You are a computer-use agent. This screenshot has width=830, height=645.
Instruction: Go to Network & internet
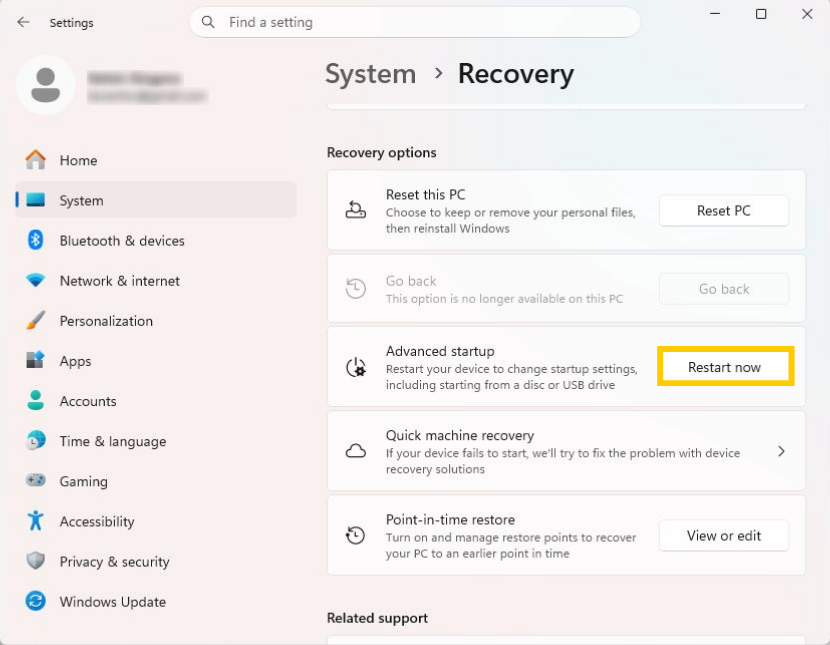click(156, 280)
